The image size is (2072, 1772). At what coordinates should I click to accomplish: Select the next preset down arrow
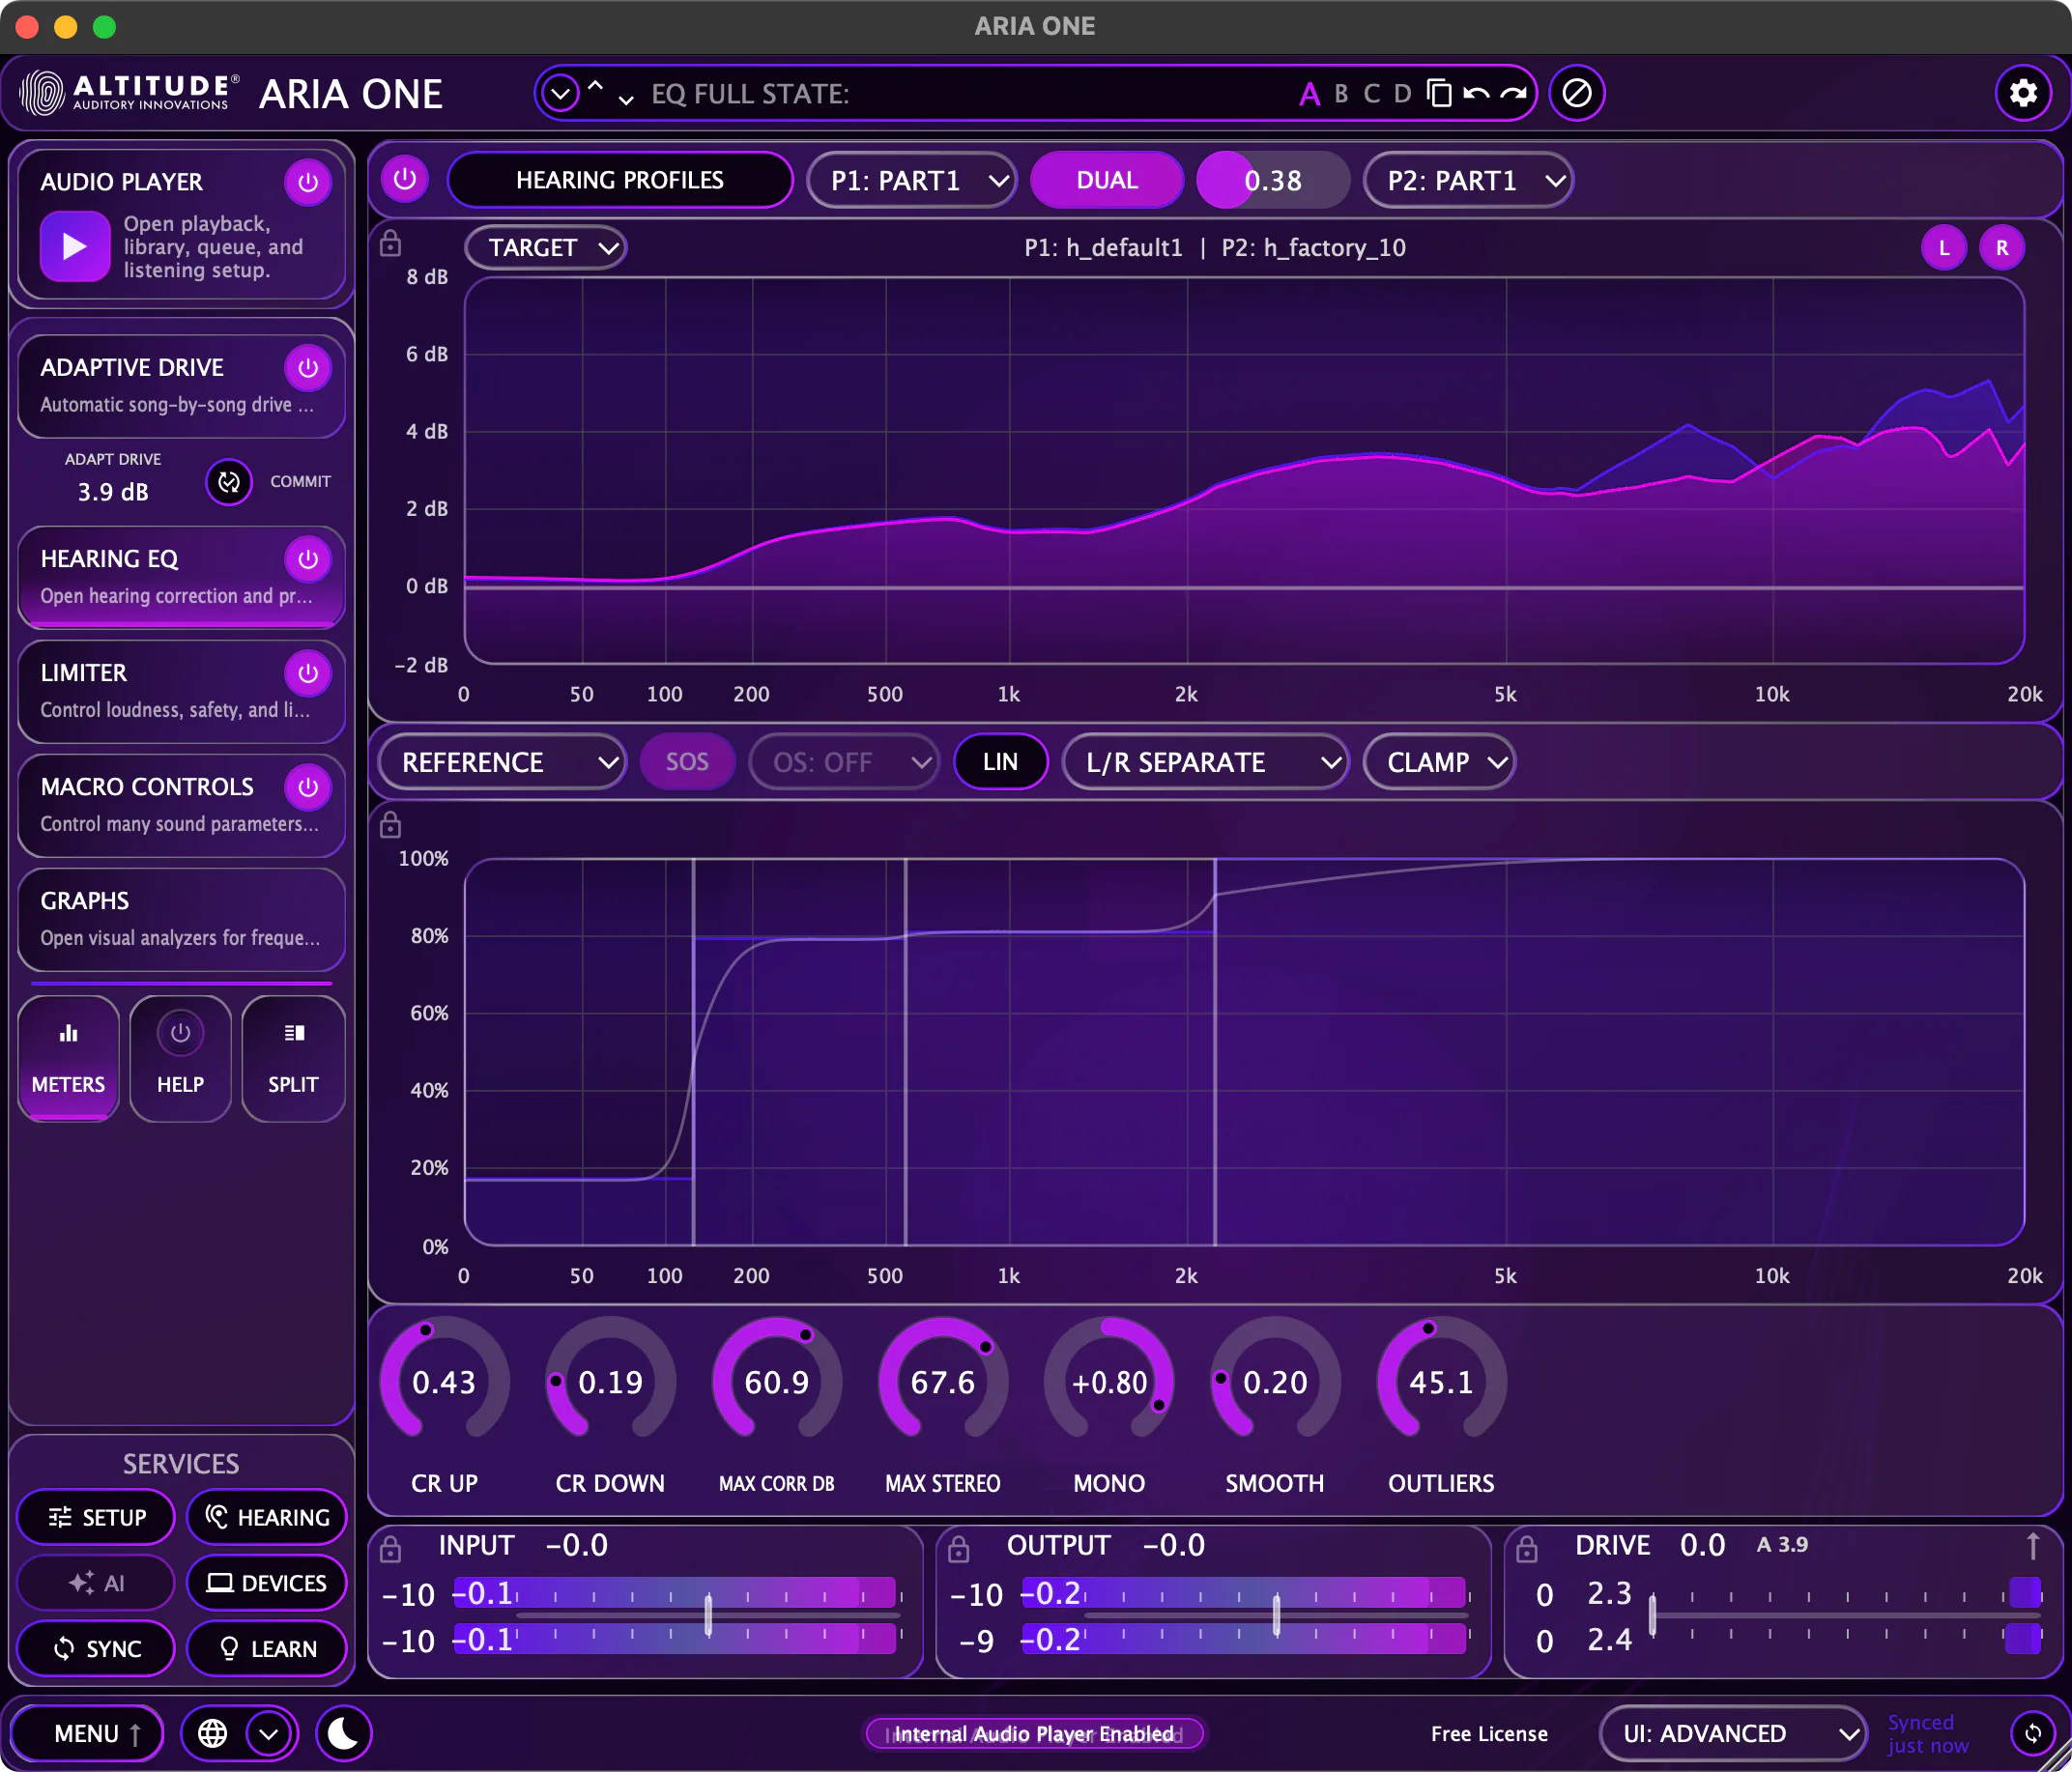tap(626, 99)
